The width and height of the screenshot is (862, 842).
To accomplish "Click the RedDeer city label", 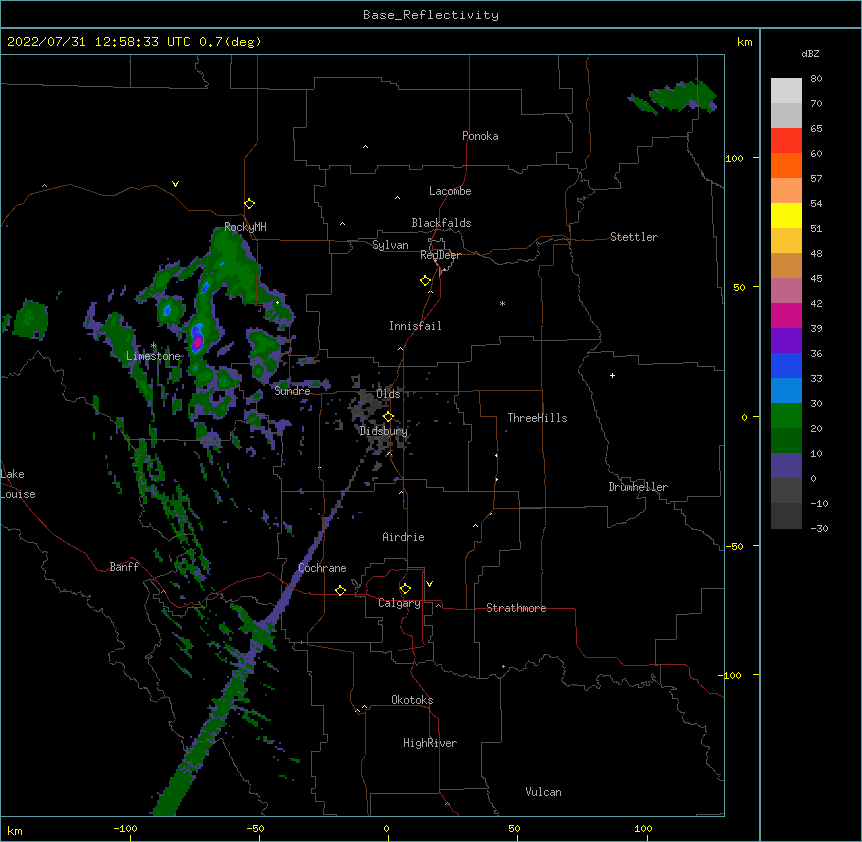I will click(440, 255).
